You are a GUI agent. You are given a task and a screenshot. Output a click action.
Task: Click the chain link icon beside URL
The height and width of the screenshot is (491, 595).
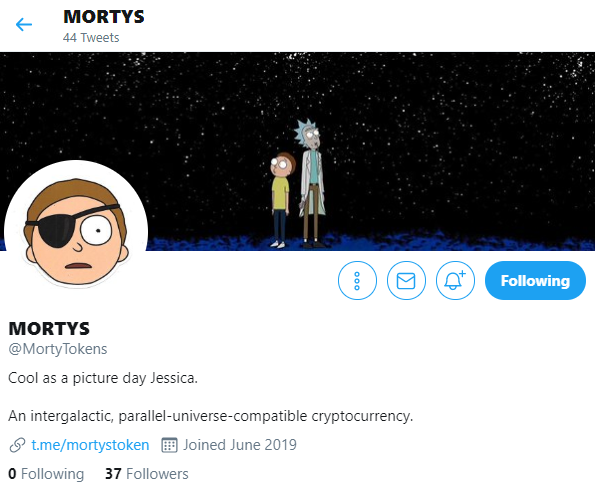coord(17,445)
